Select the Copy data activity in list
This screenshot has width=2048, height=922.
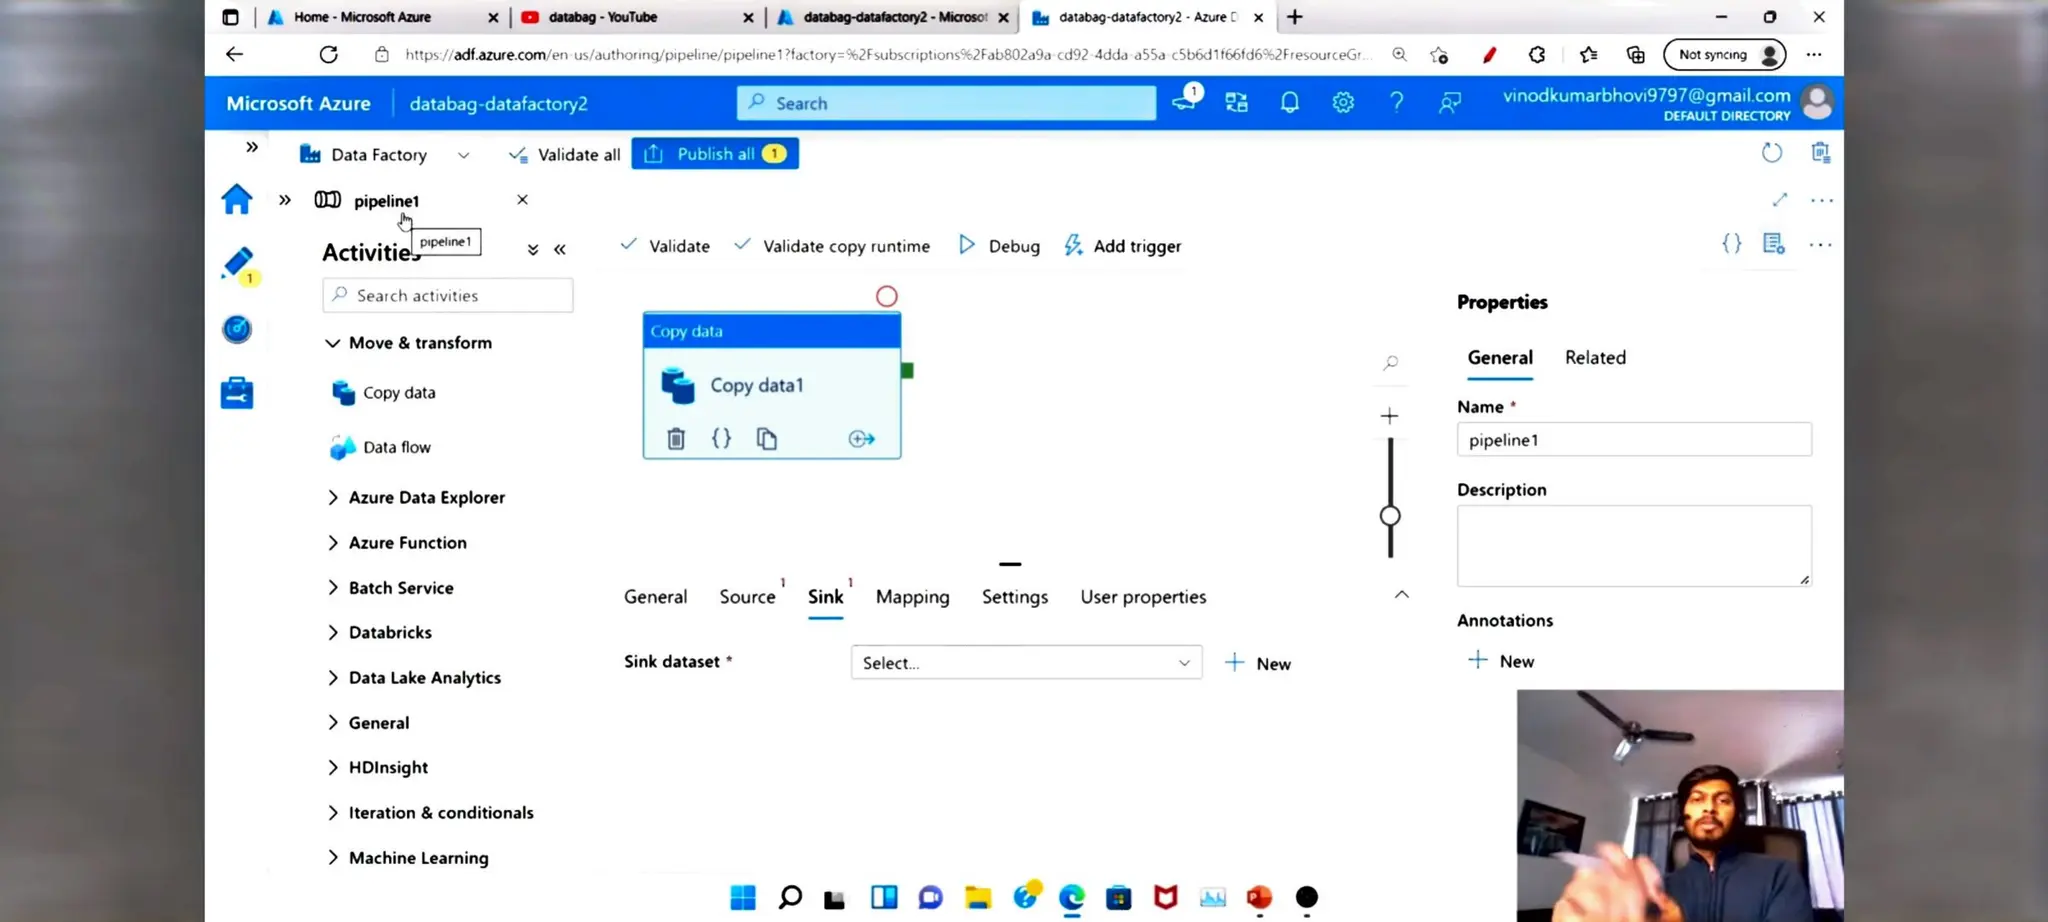coord(384,392)
